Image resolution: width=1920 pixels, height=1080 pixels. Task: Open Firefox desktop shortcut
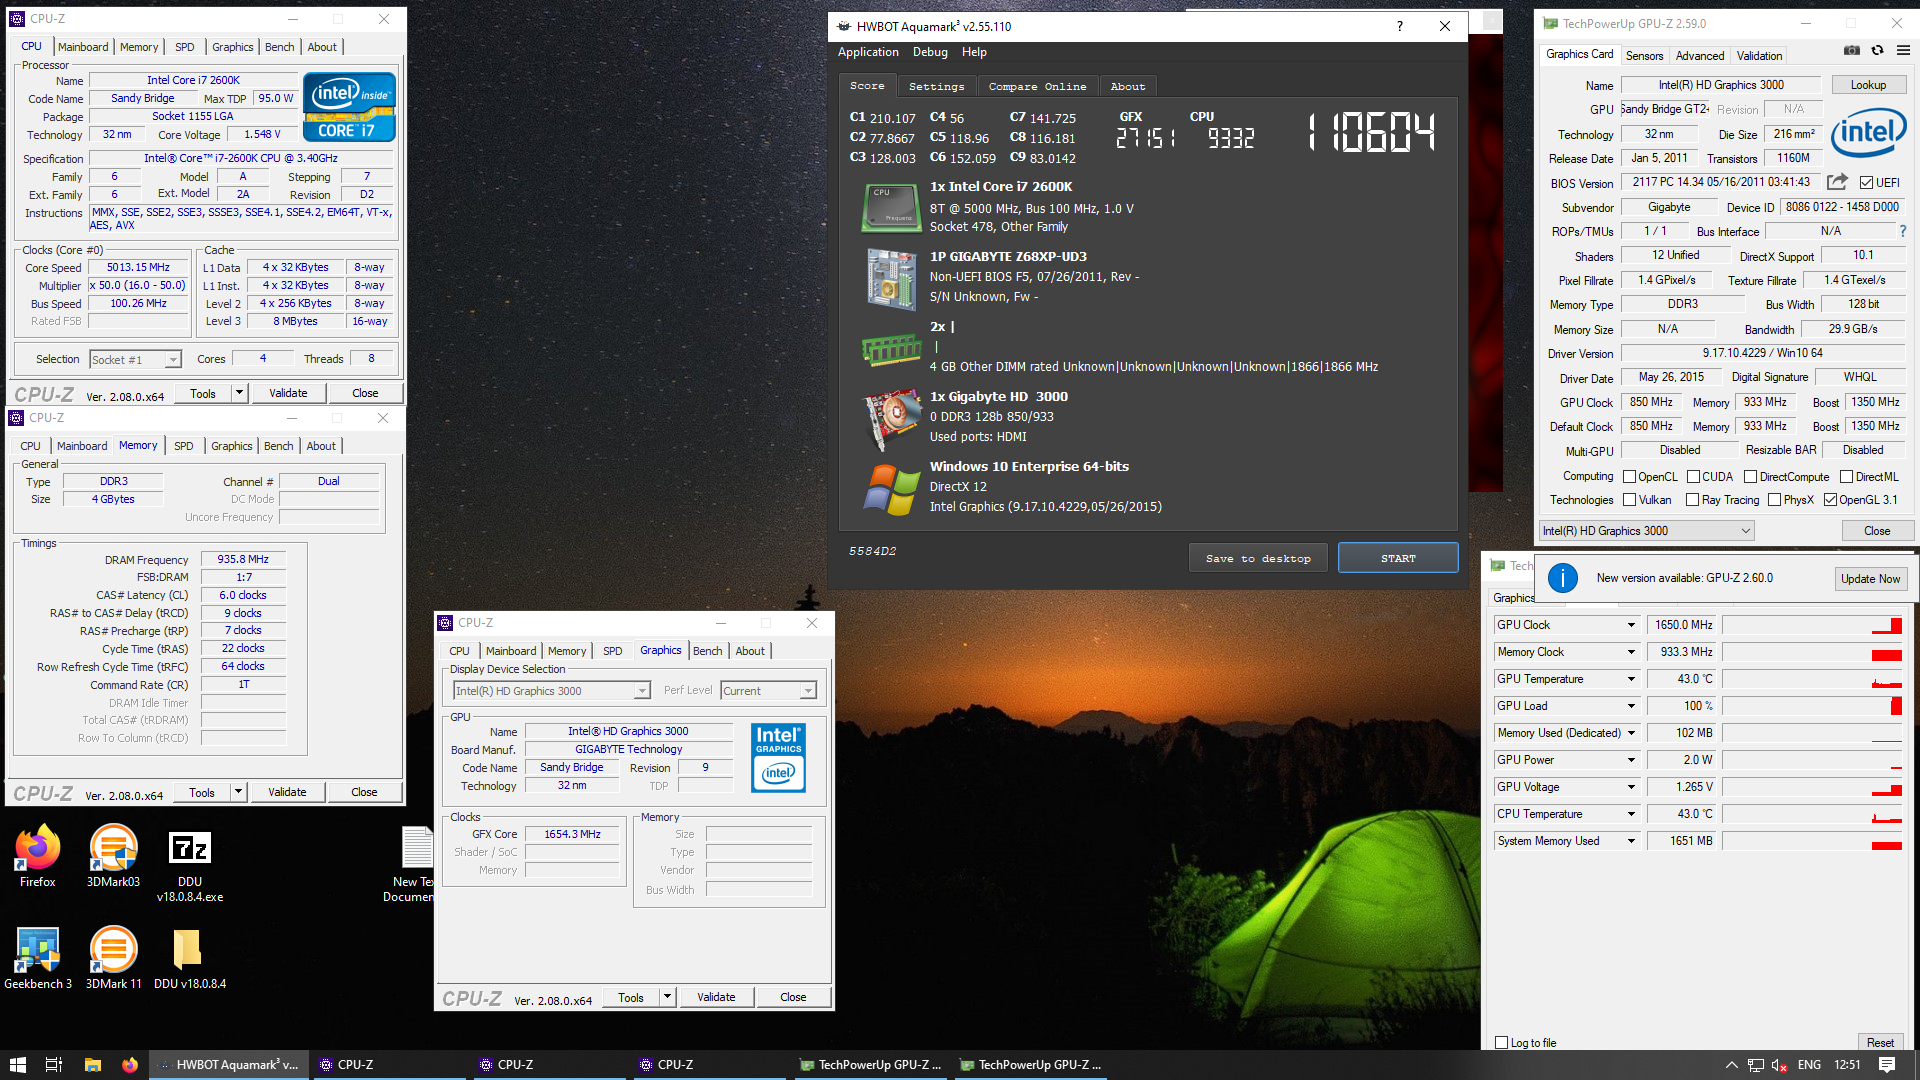click(37, 856)
